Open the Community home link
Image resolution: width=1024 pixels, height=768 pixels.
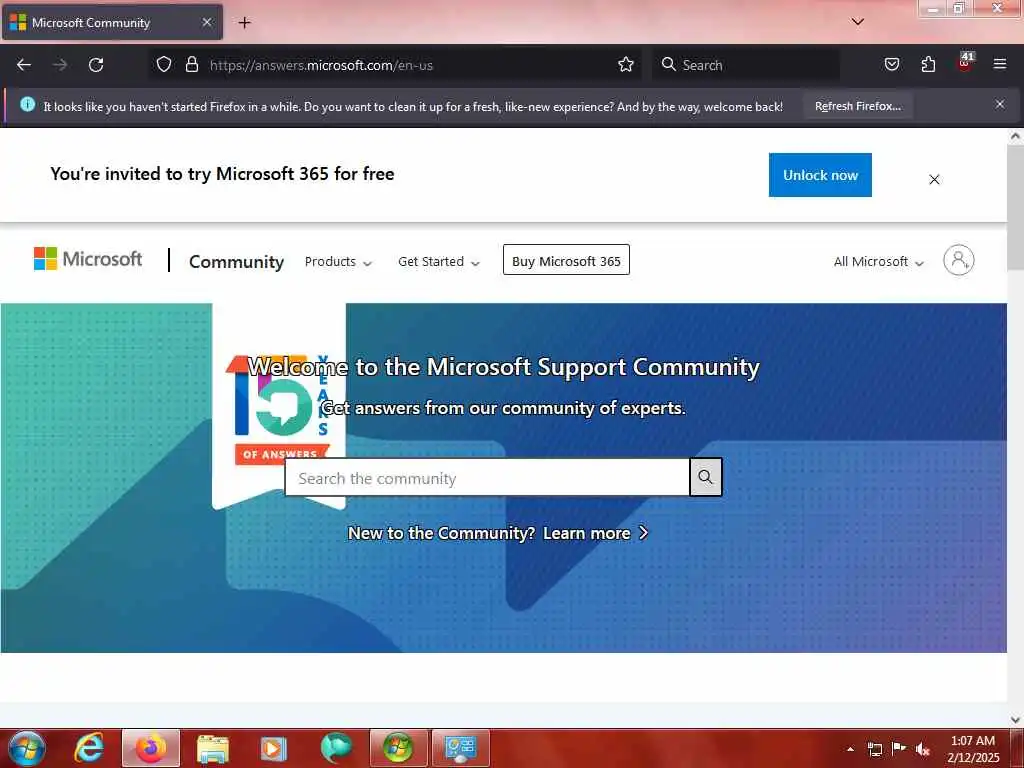point(236,262)
